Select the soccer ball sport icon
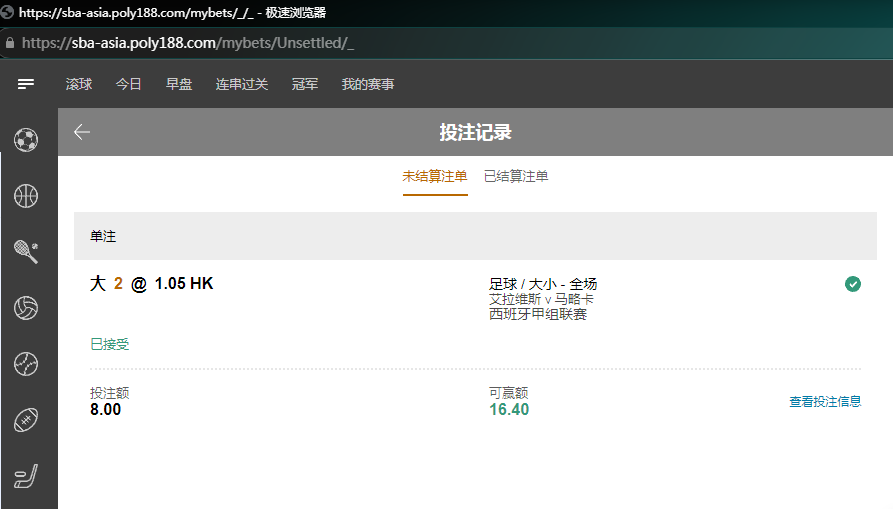The image size is (893, 509). tap(27, 139)
